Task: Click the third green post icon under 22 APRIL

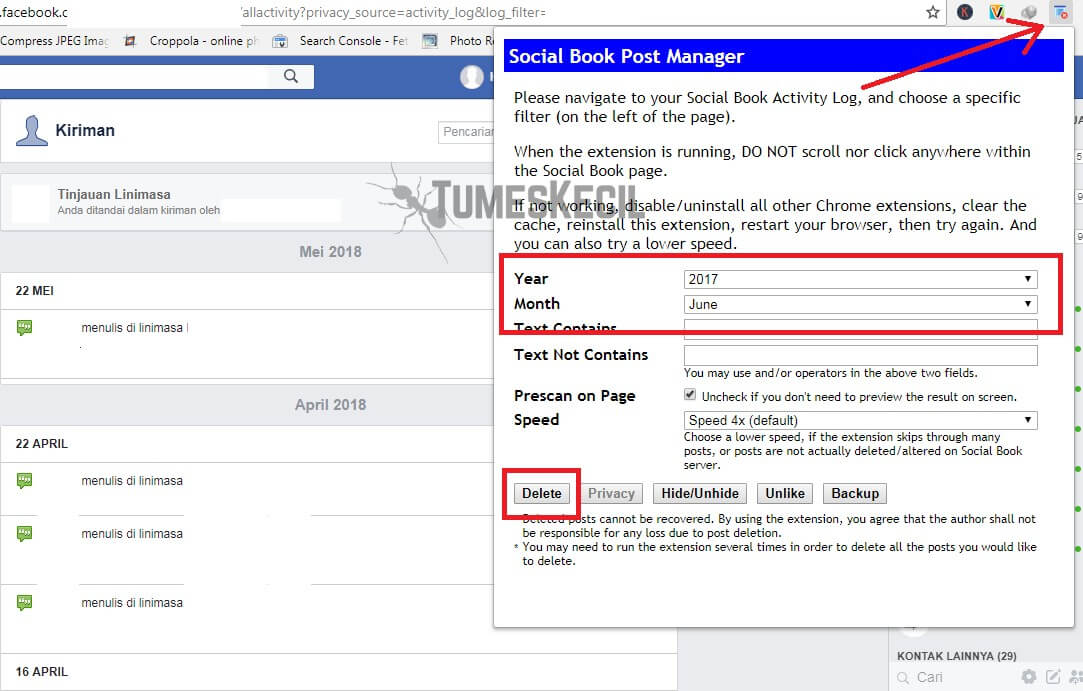Action: (x=24, y=603)
